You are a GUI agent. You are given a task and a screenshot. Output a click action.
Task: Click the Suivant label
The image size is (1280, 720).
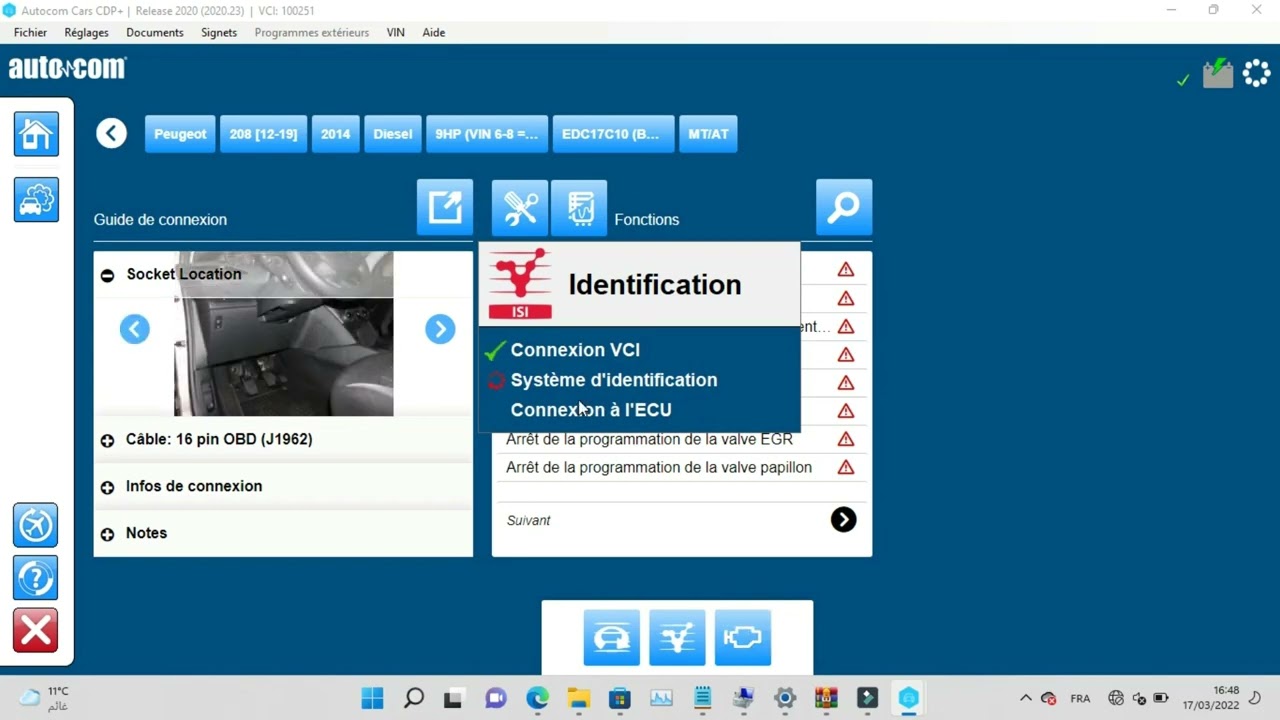(x=528, y=520)
